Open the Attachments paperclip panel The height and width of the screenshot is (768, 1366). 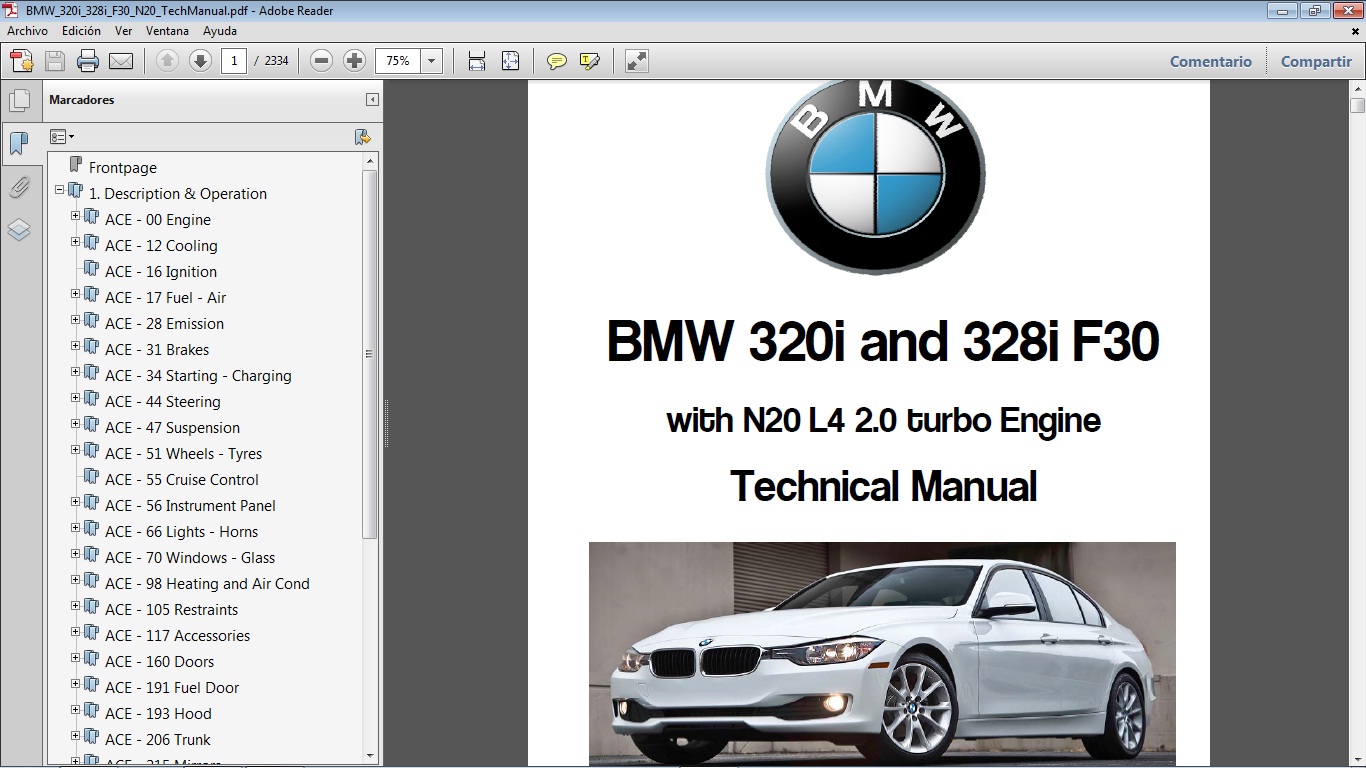pyautogui.click(x=19, y=187)
